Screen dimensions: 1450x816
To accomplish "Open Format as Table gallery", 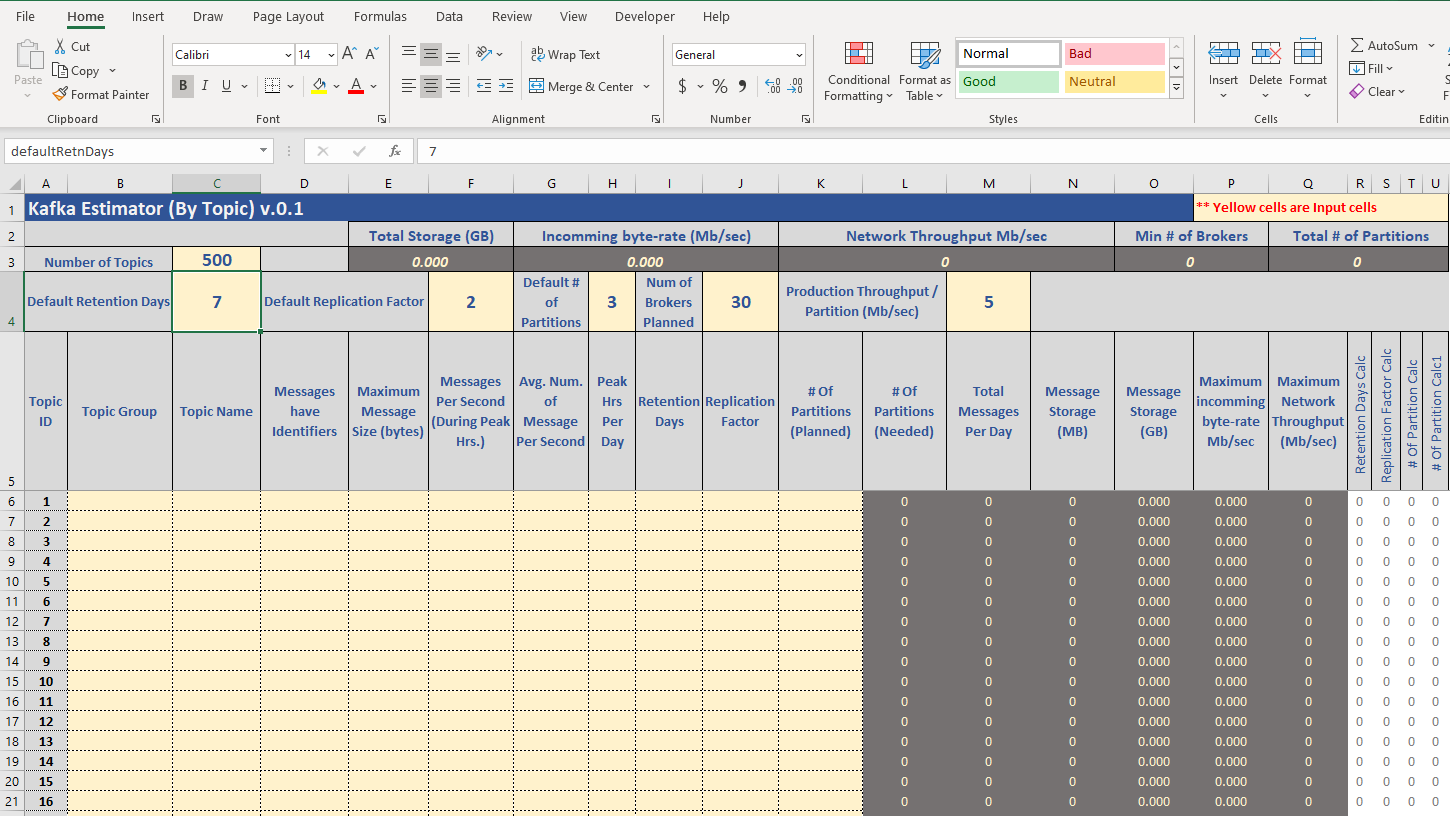I will 925,72.
